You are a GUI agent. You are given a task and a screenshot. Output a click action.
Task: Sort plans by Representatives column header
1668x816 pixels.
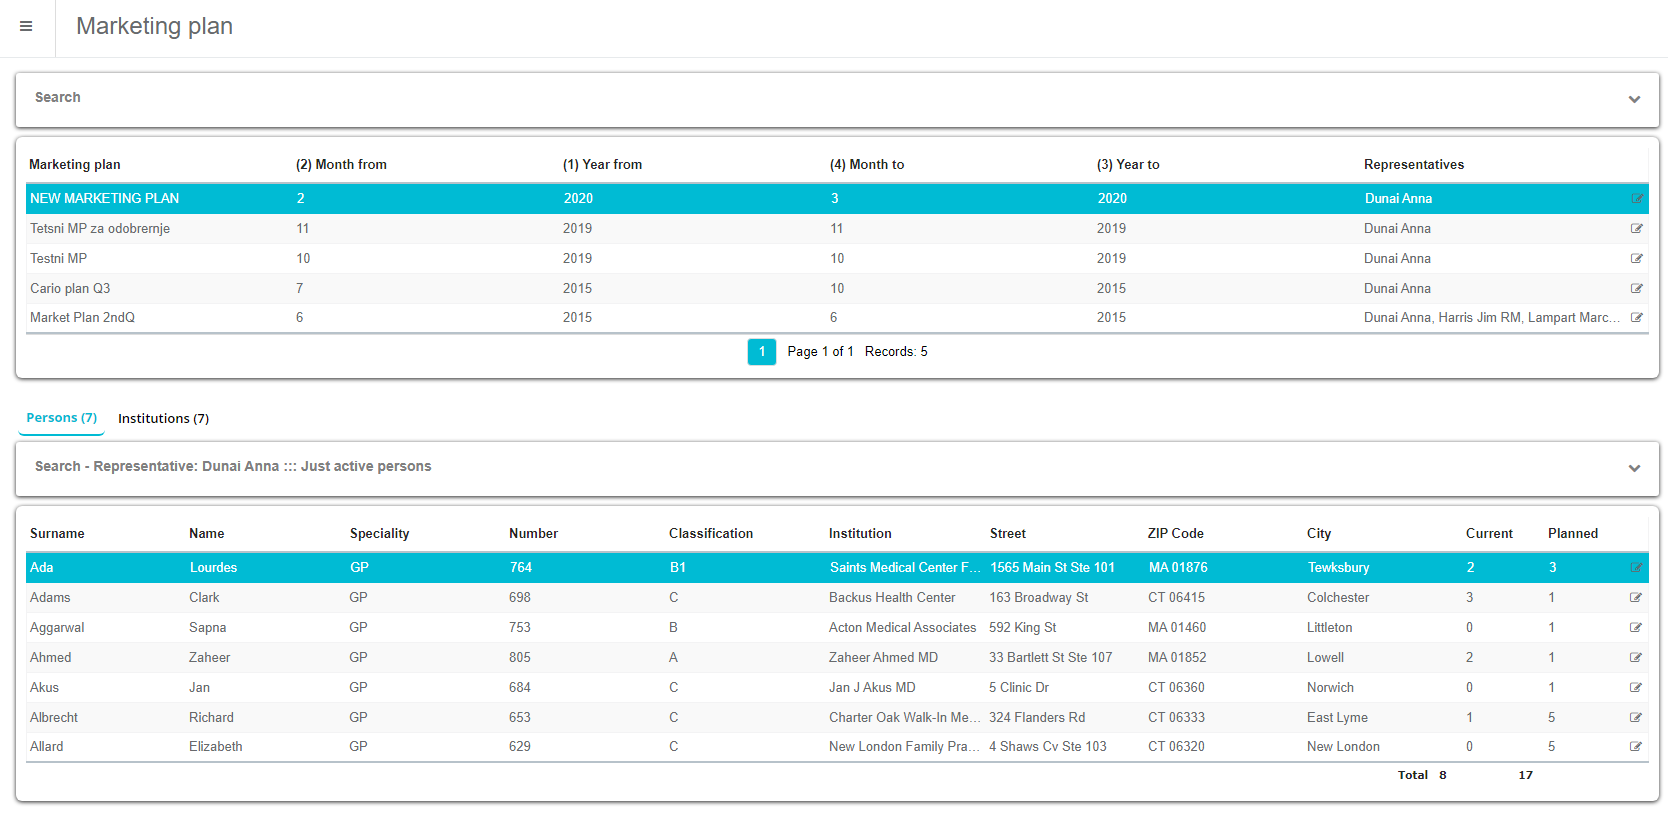tap(1413, 165)
